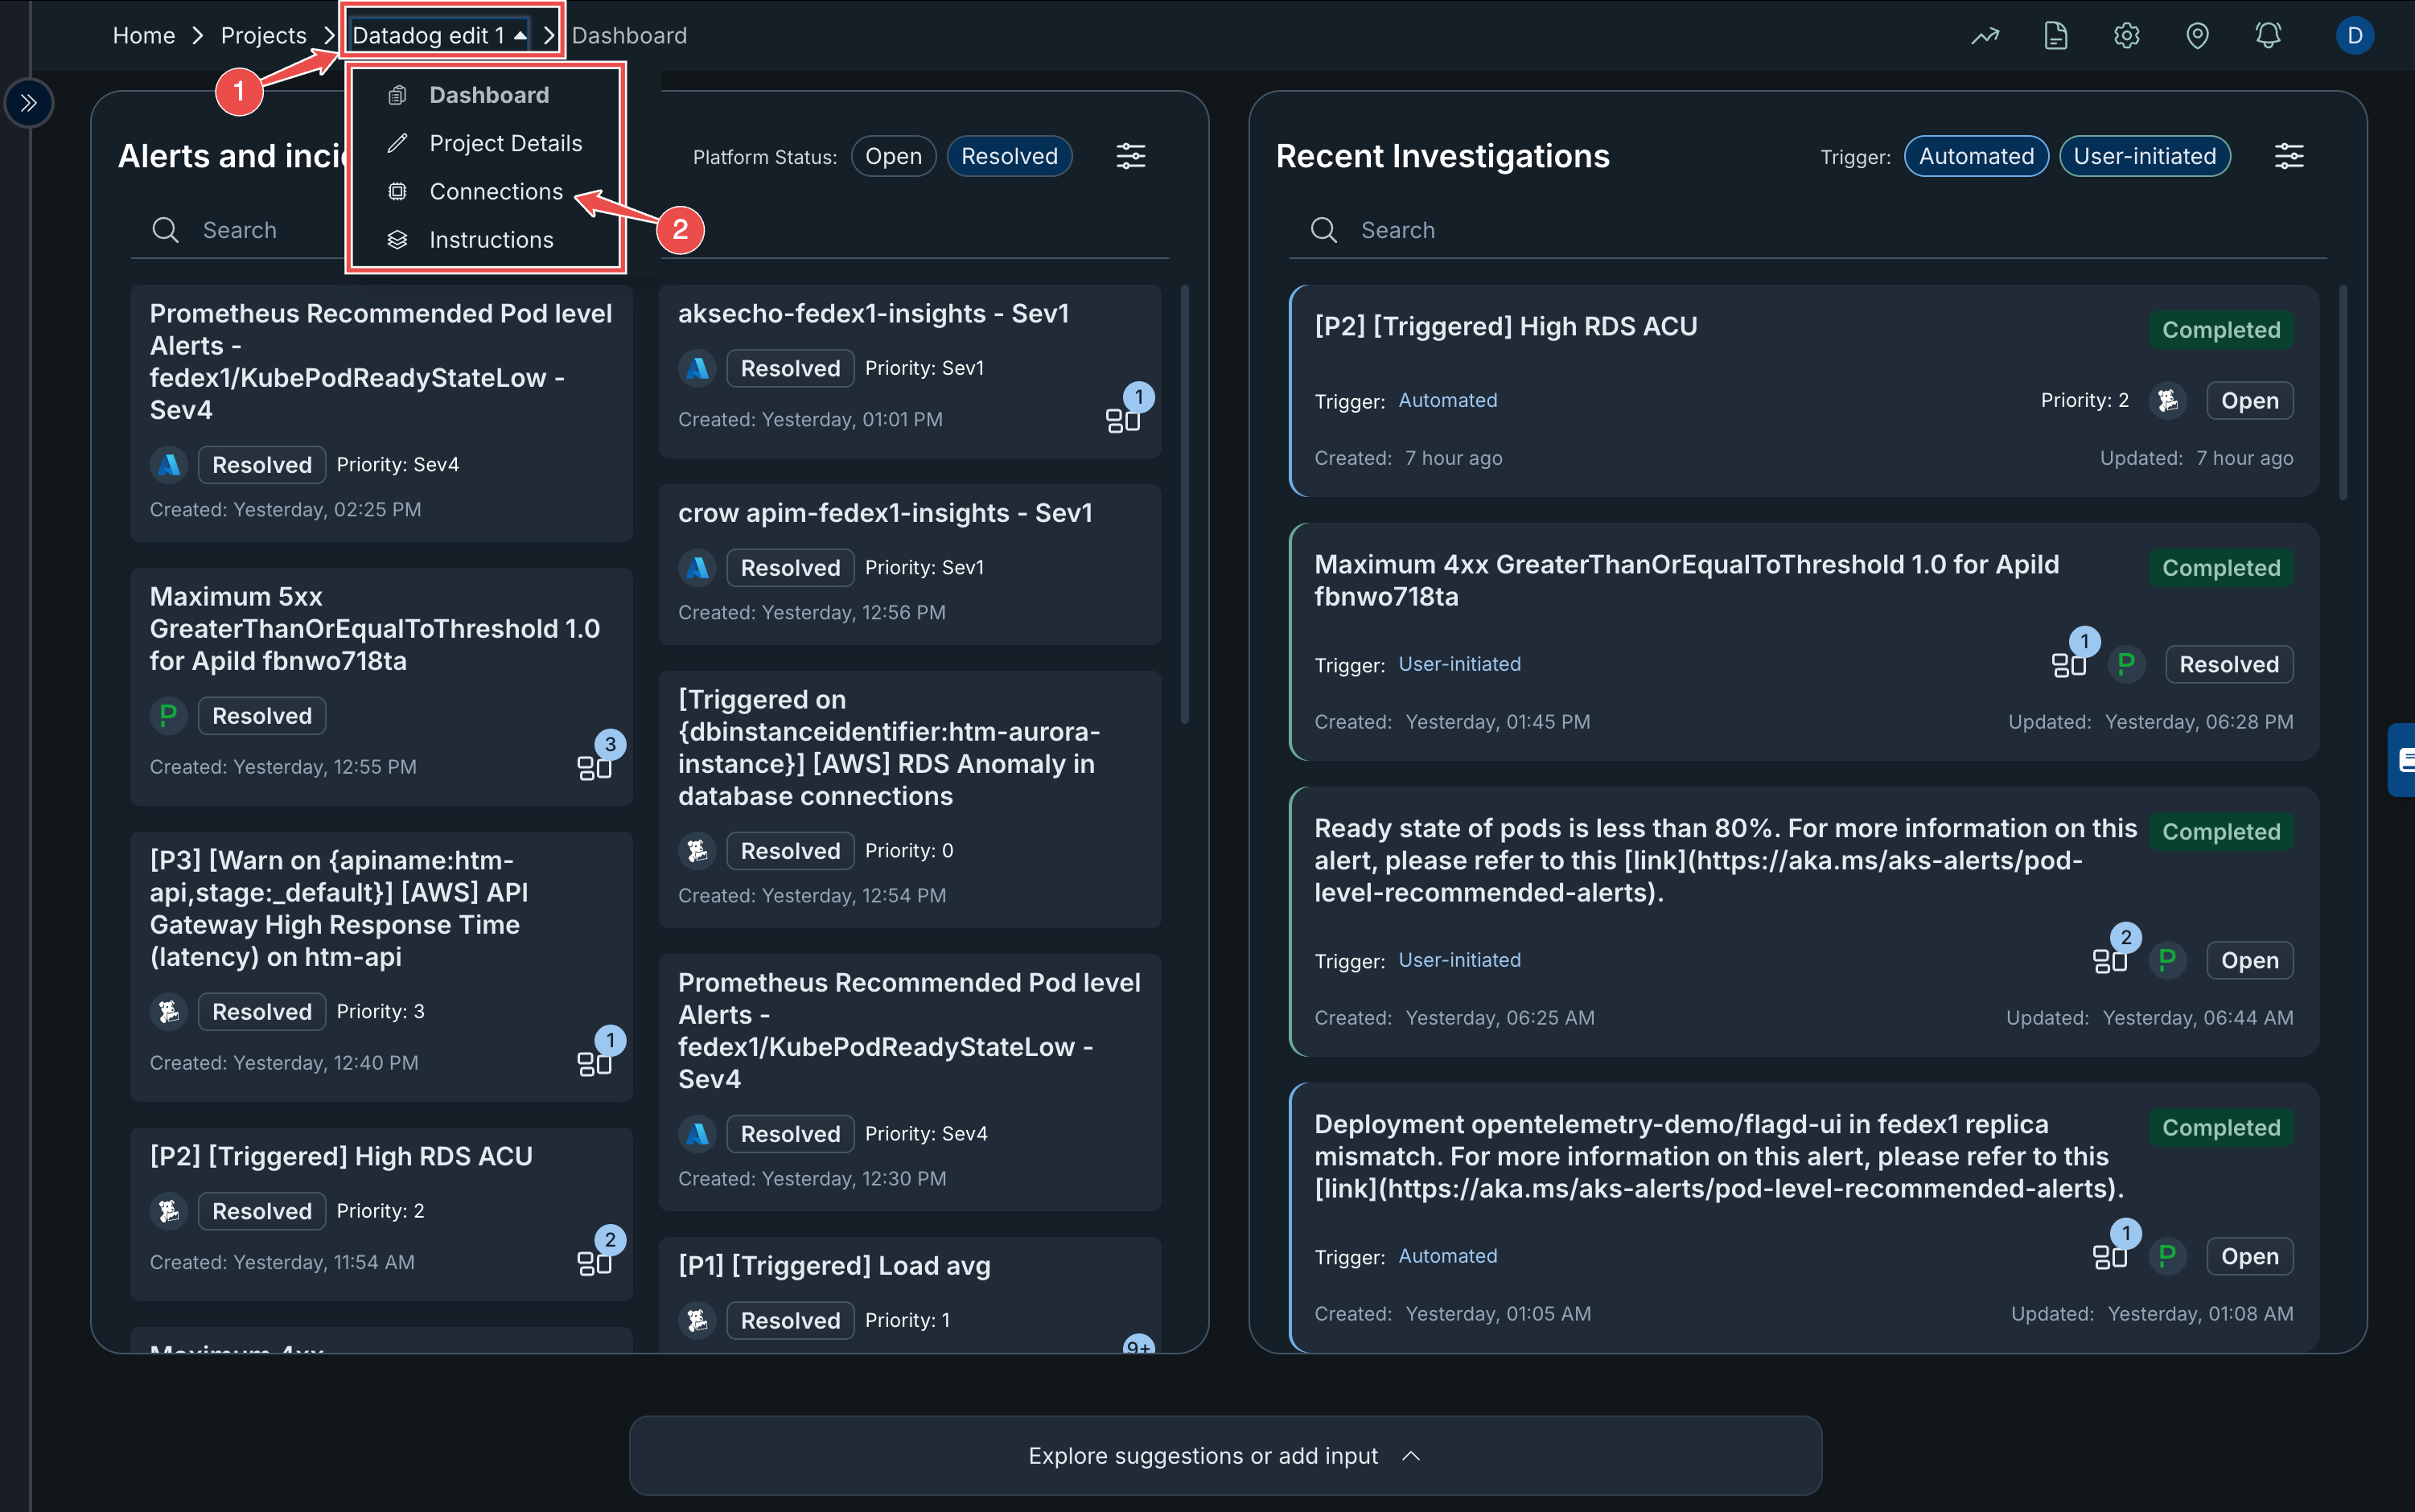Open the notifications bell
Image resolution: width=2415 pixels, height=1512 pixels.
pyautogui.click(x=2267, y=35)
